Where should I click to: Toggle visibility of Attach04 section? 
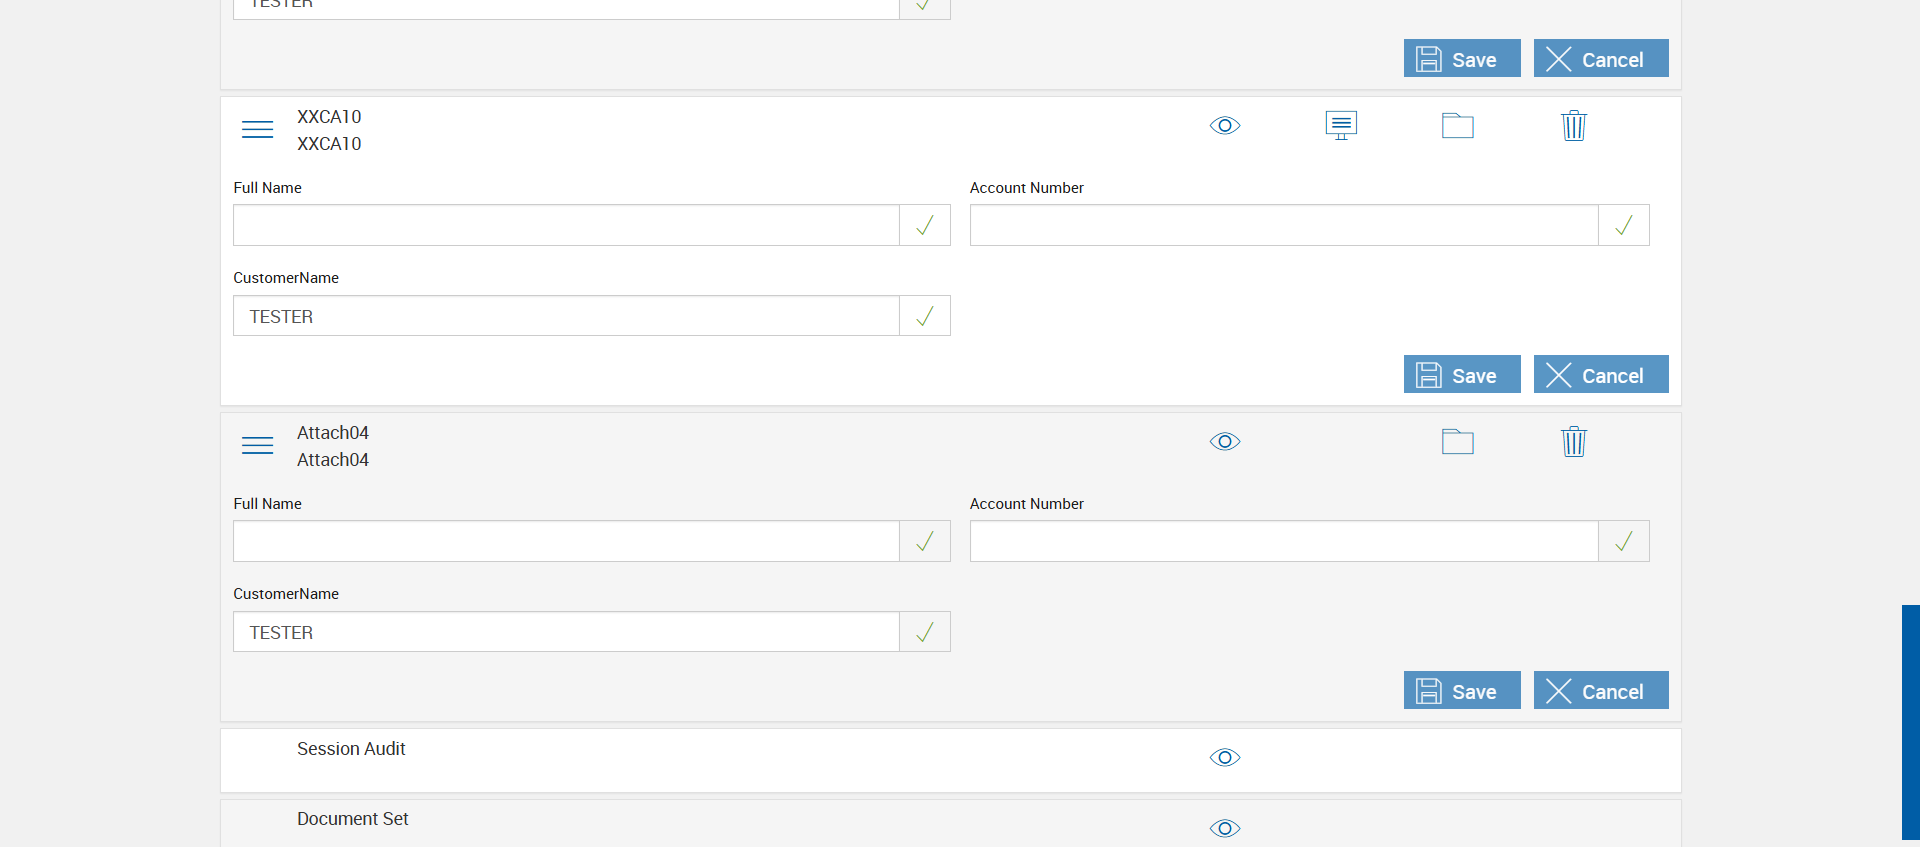(1225, 442)
